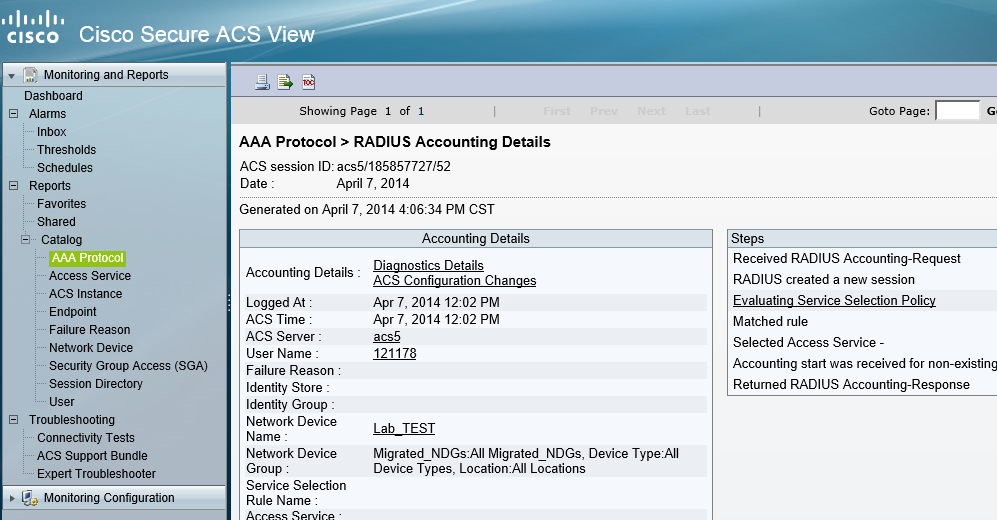Click the page number 1 link
Image resolution: width=997 pixels, height=520 pixels.
pos(421,111)
